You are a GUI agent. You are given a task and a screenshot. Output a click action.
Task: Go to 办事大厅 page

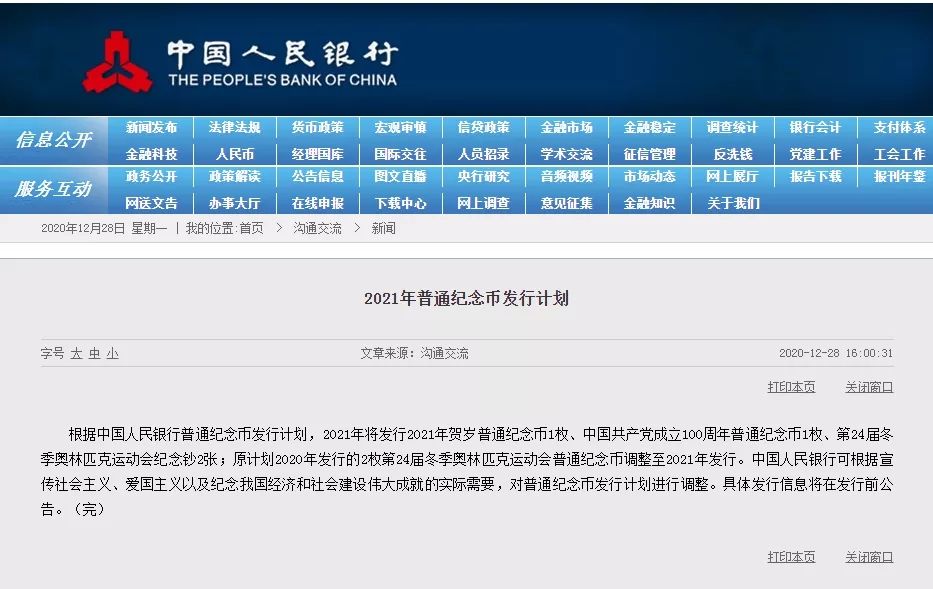tap(234, 203)
